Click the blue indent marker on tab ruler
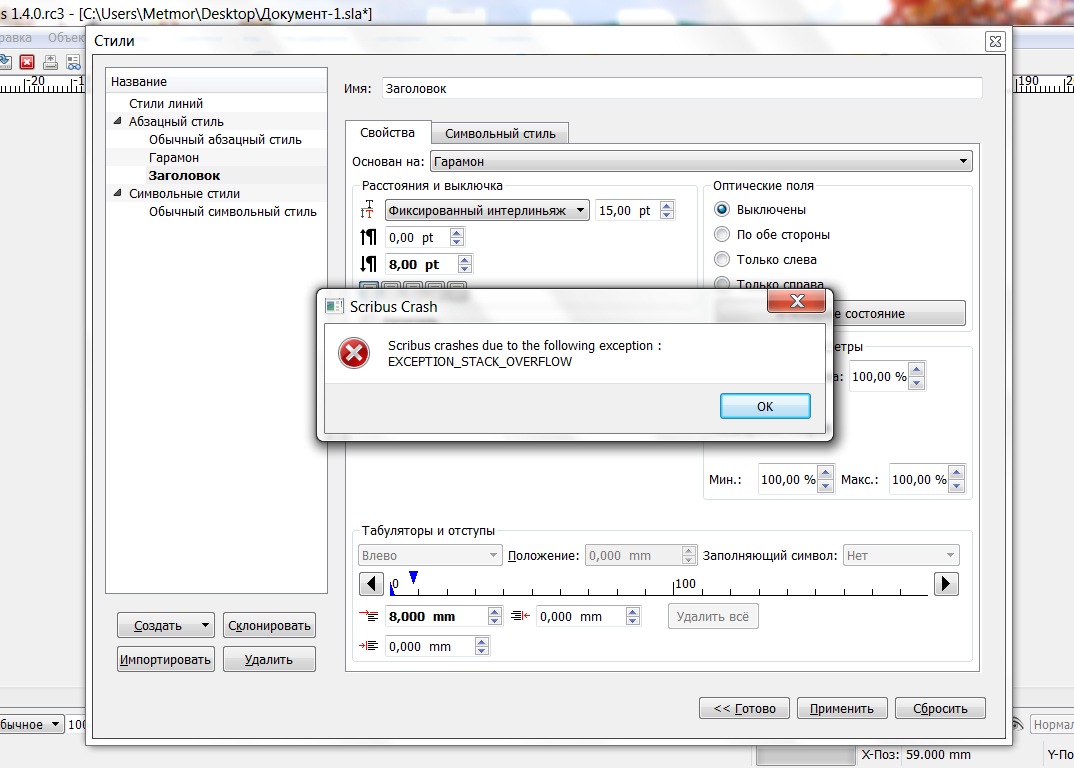 (x=413, y=577)
